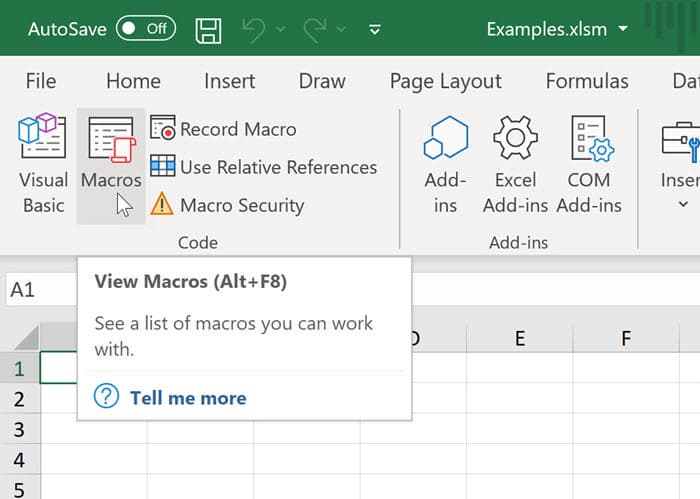Open the Visual Basic editor
700x499 pixels.
(x=43, y=164)
